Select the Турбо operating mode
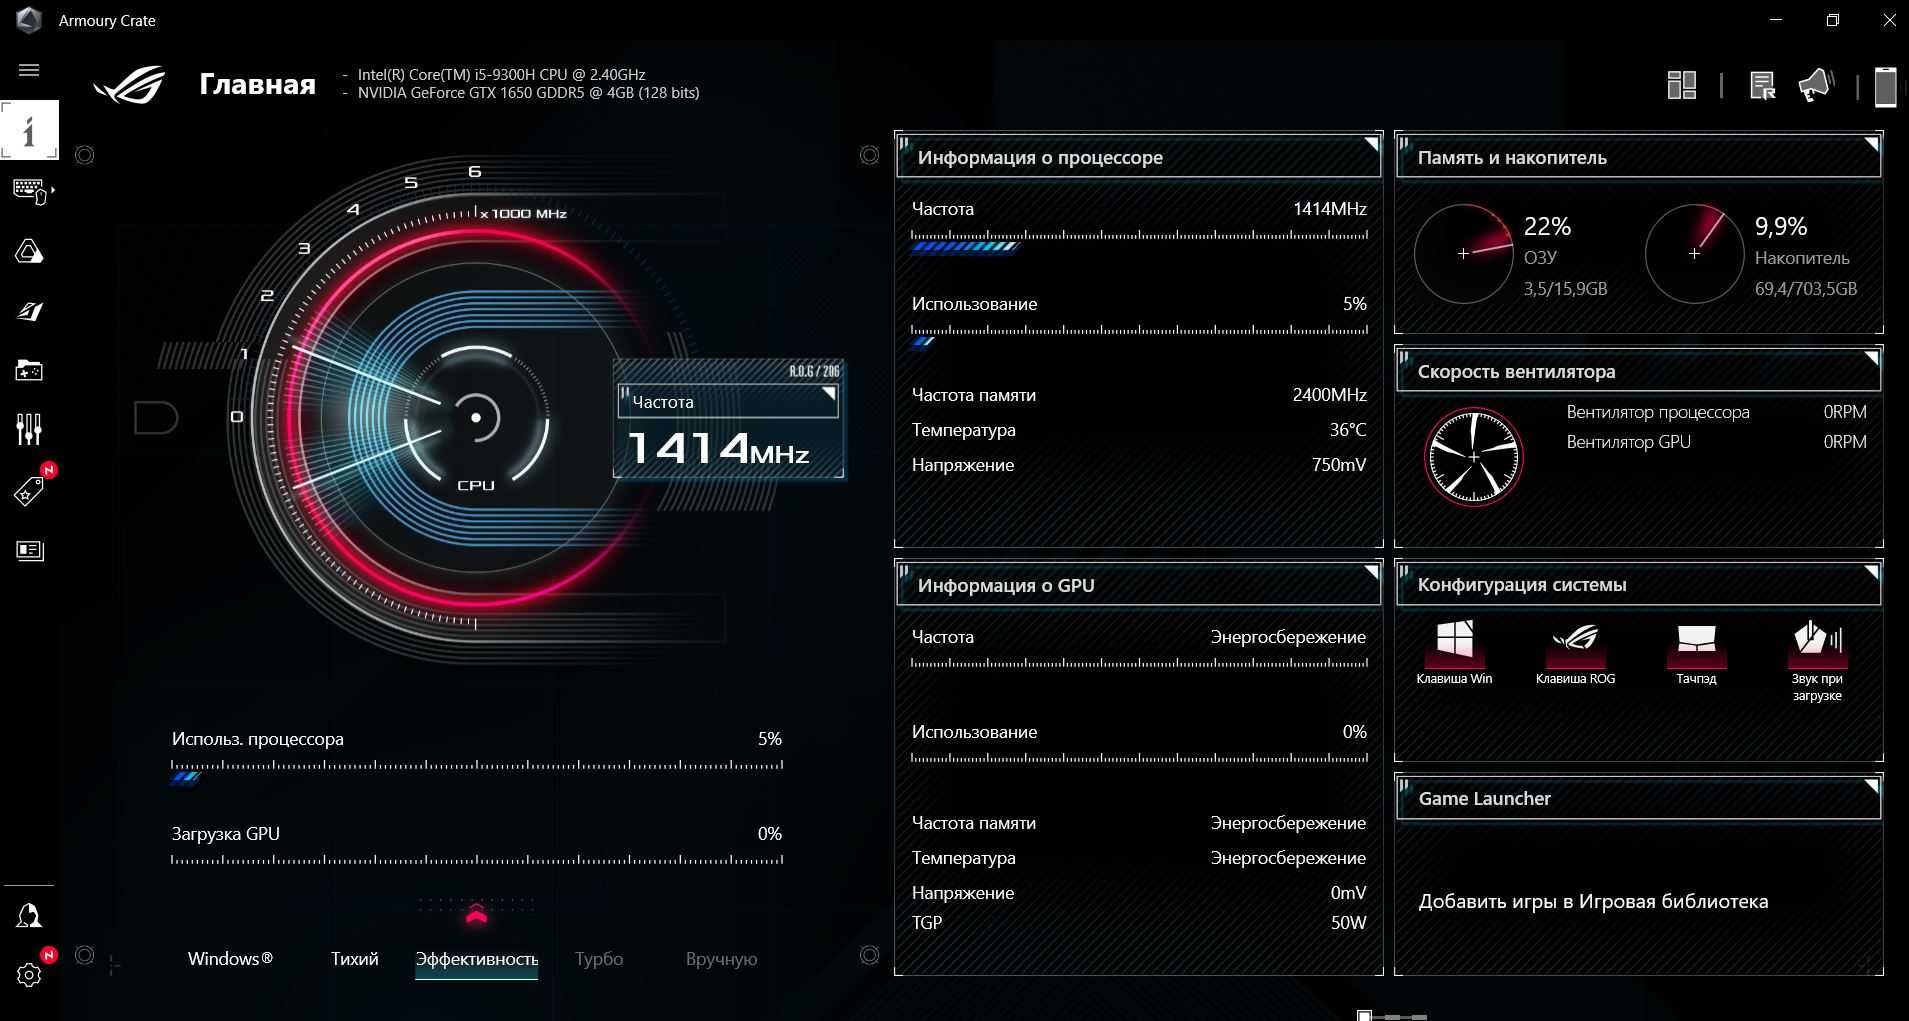 [599, 959]
